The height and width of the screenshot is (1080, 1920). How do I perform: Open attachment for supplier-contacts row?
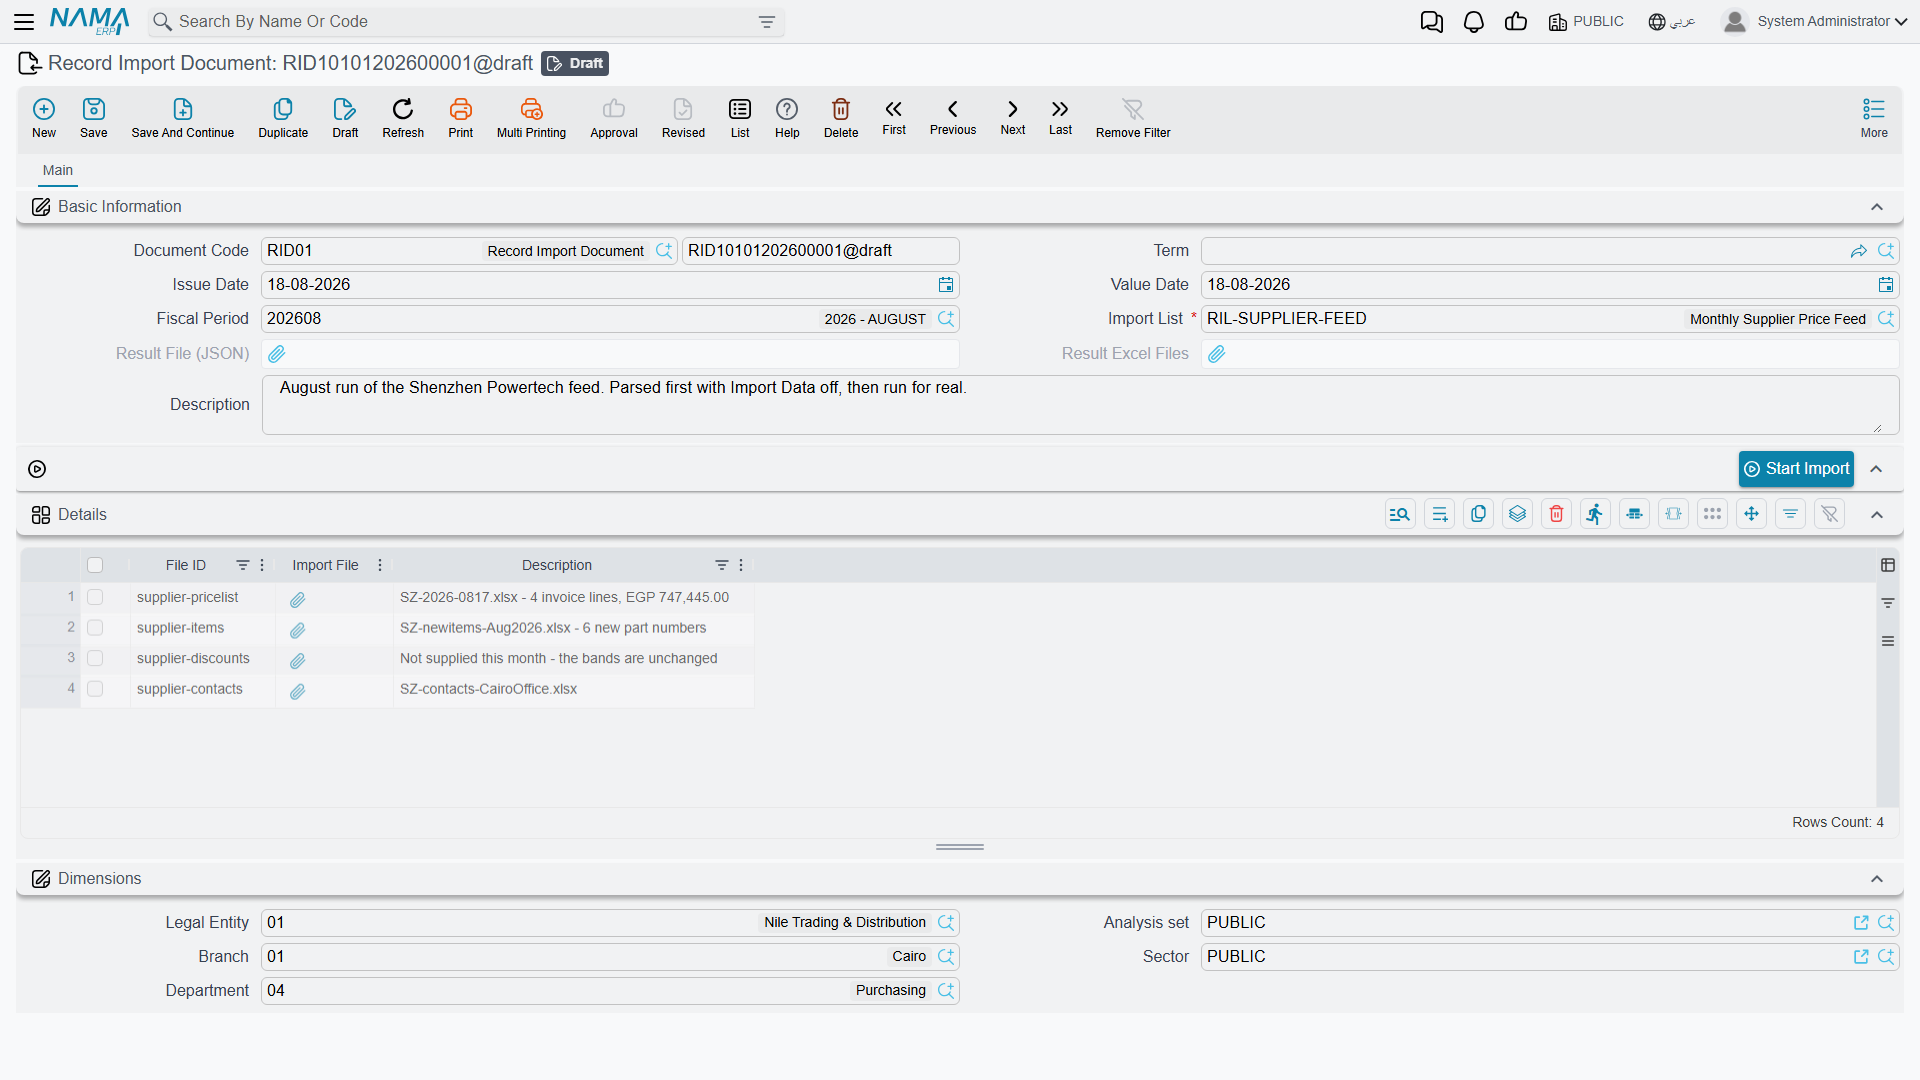[298, 692]
